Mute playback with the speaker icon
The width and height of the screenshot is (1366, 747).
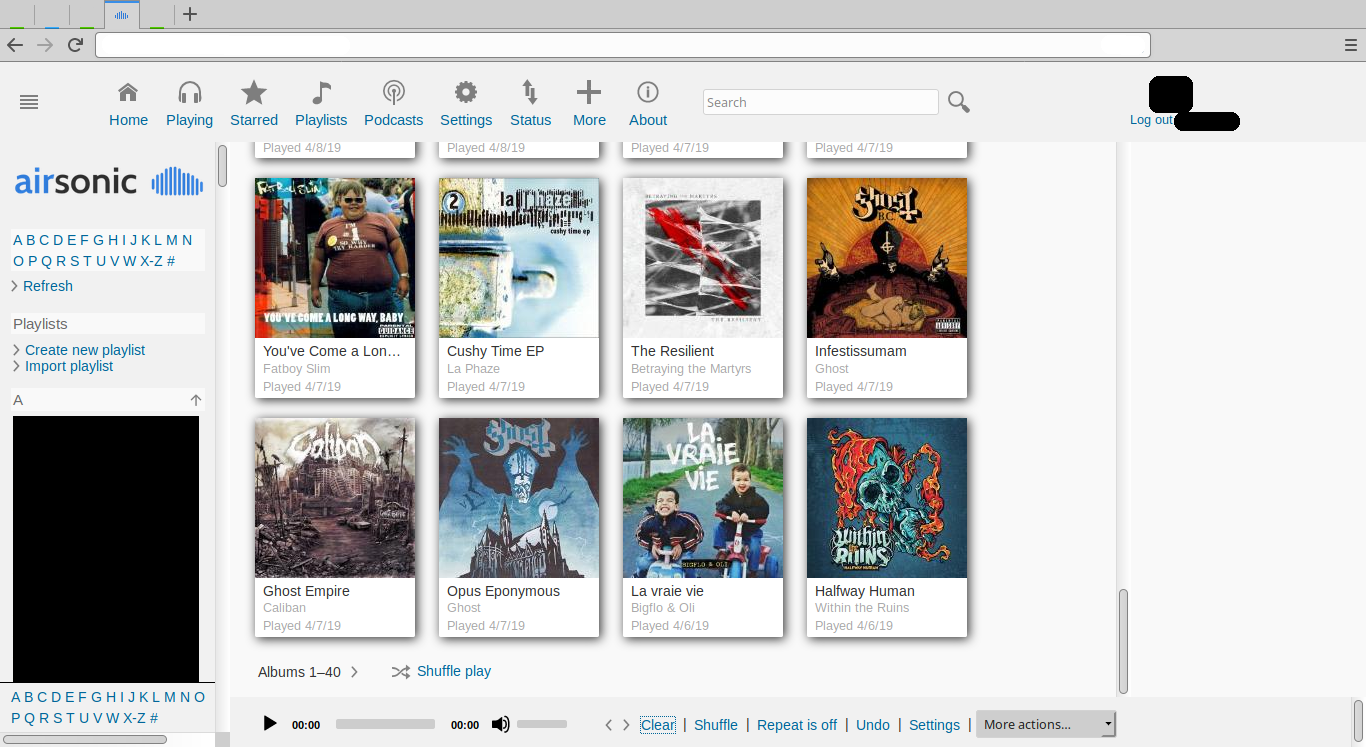click(x=500, y=724)
